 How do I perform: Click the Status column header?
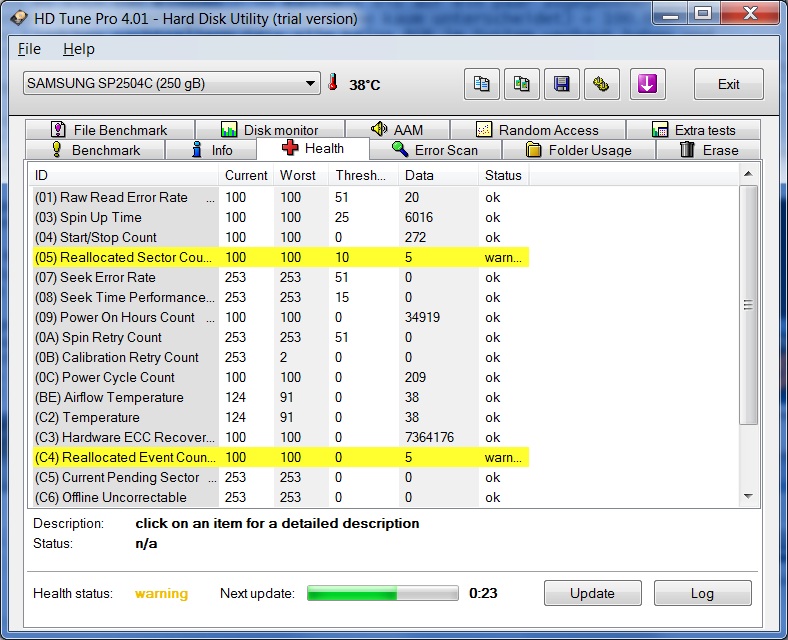click(x=504, y=175)
